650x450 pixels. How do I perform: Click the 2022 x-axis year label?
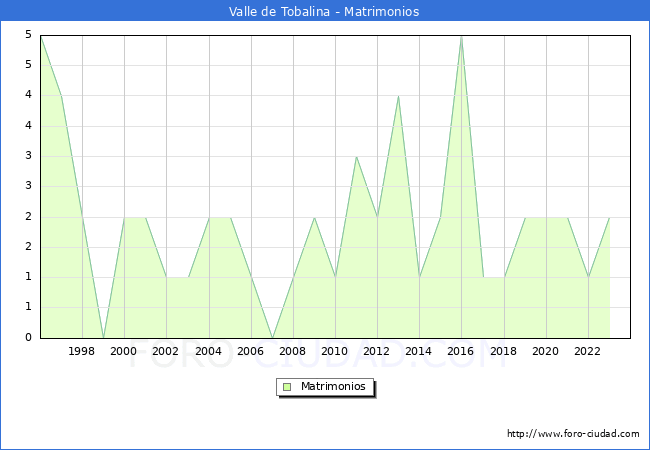click(588, 351)
